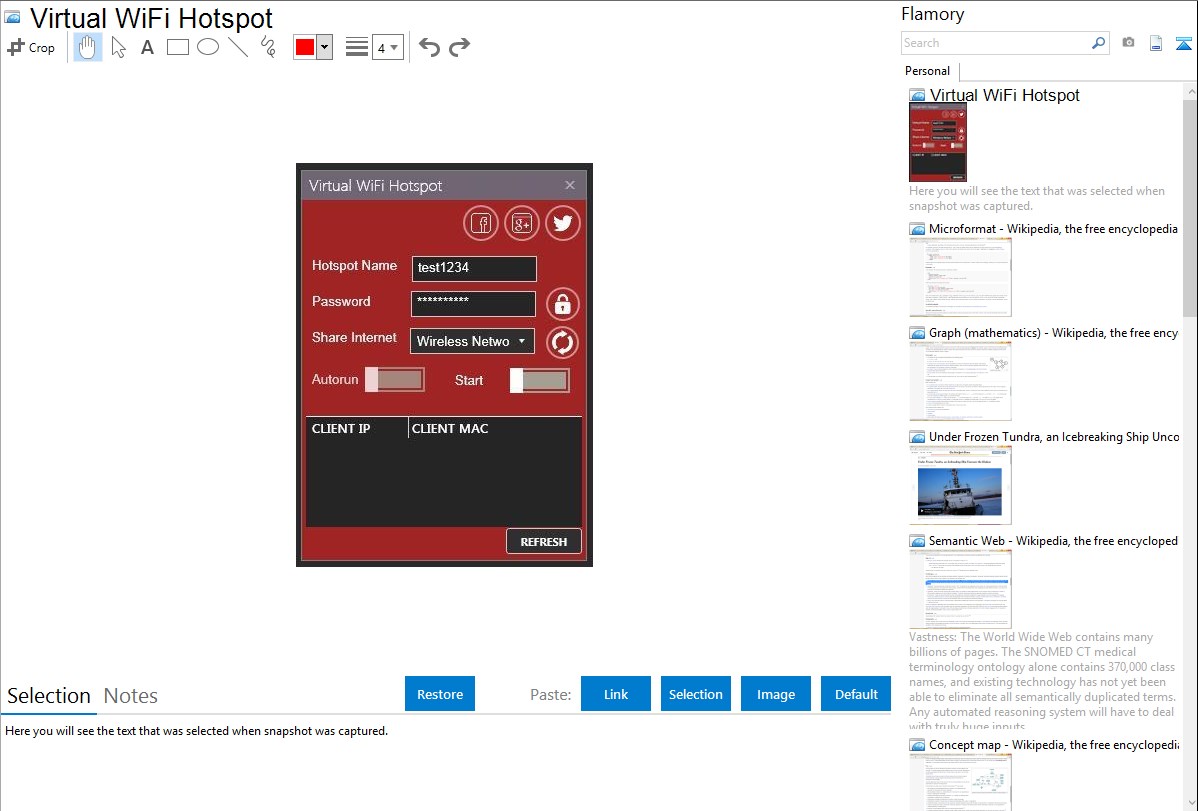Open Virtual WiFi Hotspot snapshot thumbnail
Image resolution: width=1198 pixels, height=811 pixels.
(938, 142)
